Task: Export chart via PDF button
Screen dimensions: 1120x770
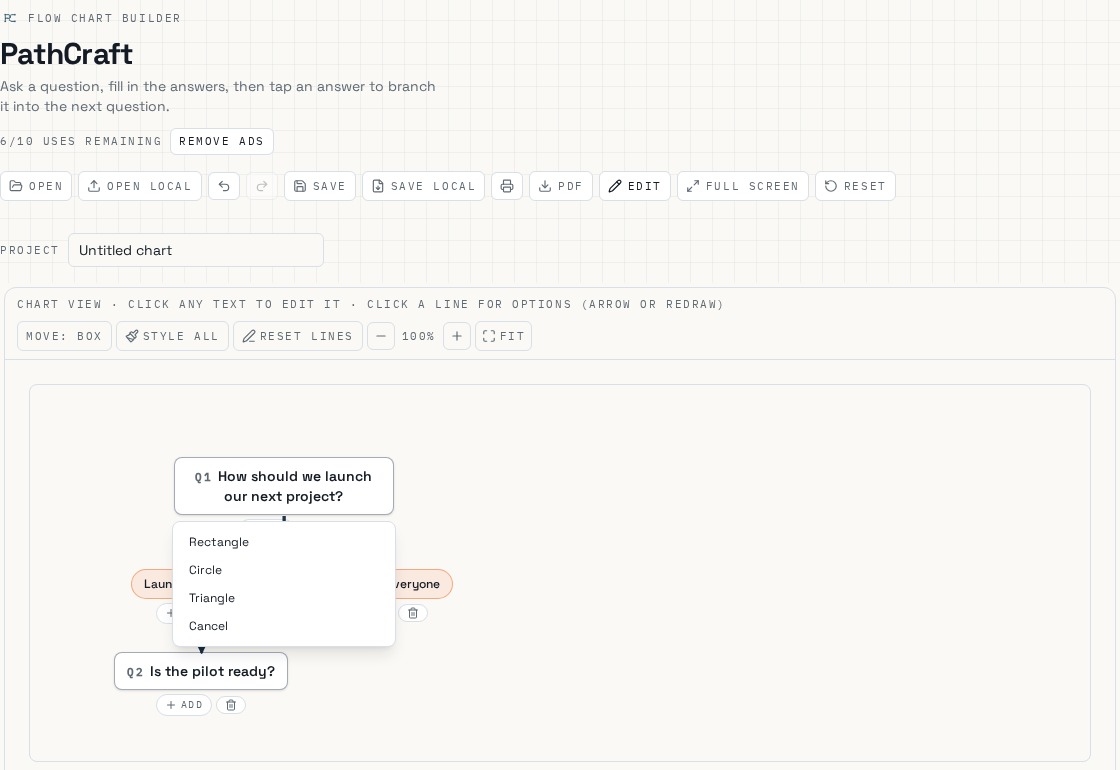Action: pos(560,186)
